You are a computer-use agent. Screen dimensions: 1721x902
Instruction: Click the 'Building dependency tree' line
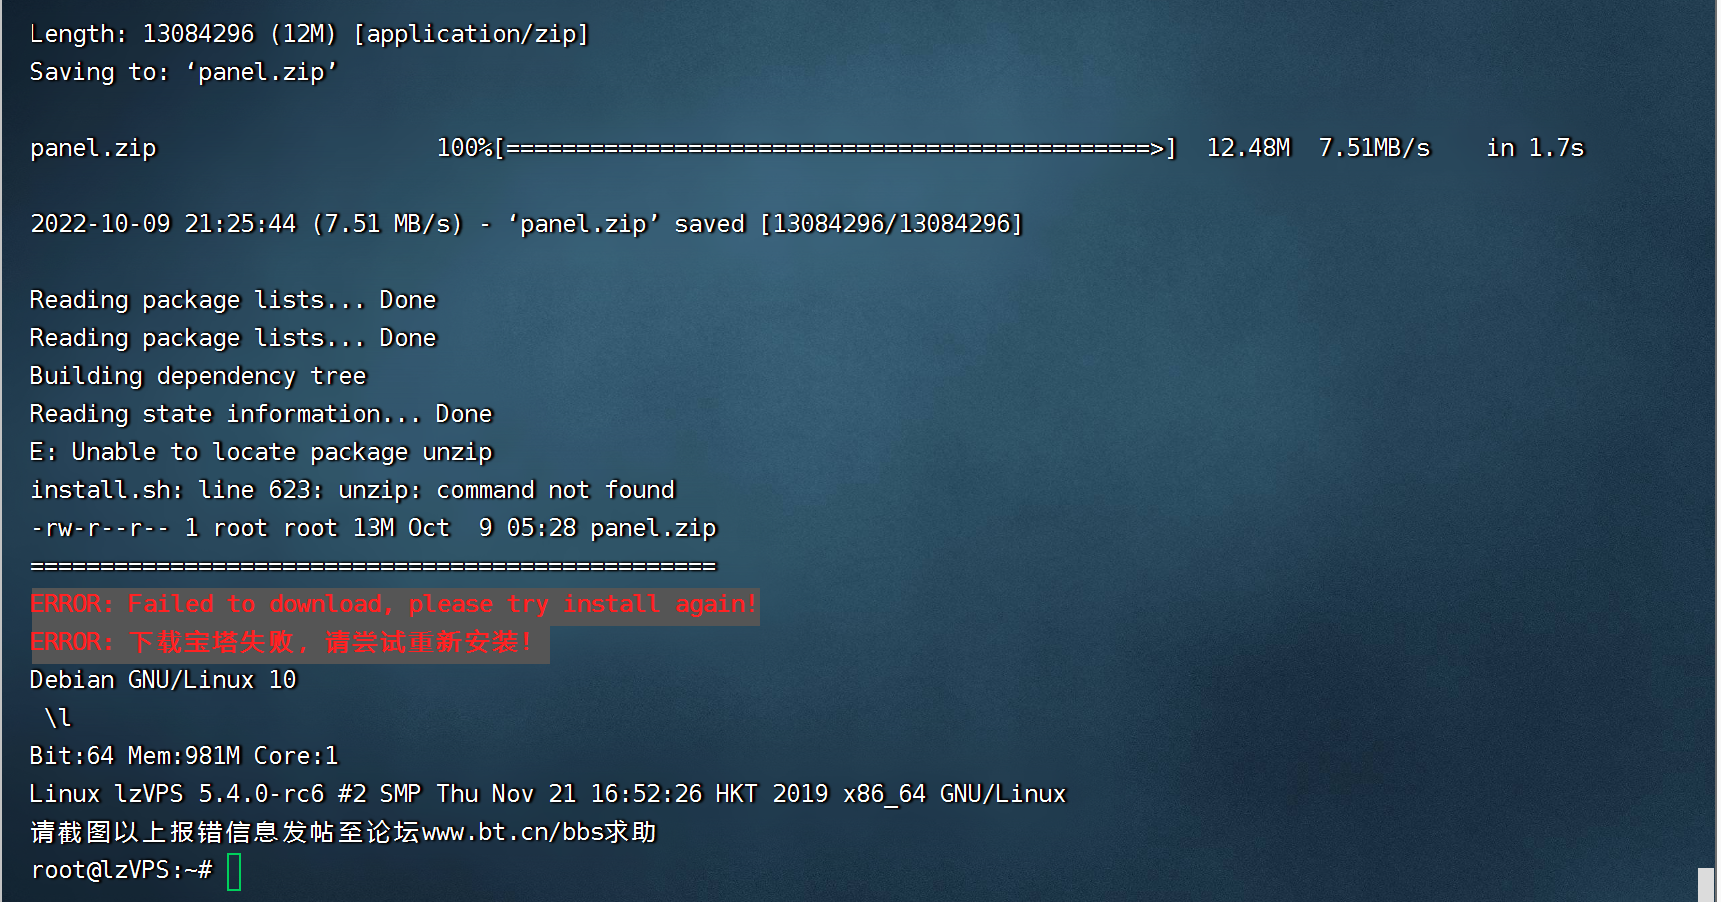coord(198,376)
